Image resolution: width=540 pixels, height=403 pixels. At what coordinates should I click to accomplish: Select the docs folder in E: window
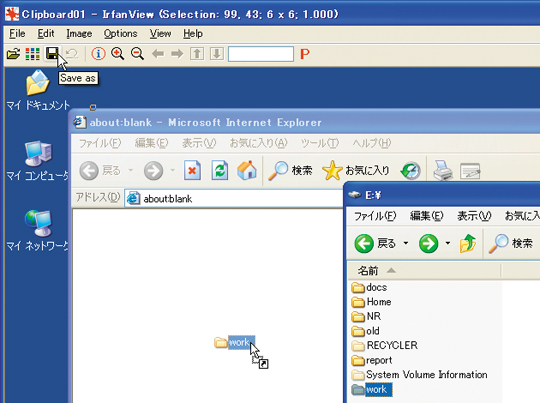[x=369, y=287]
